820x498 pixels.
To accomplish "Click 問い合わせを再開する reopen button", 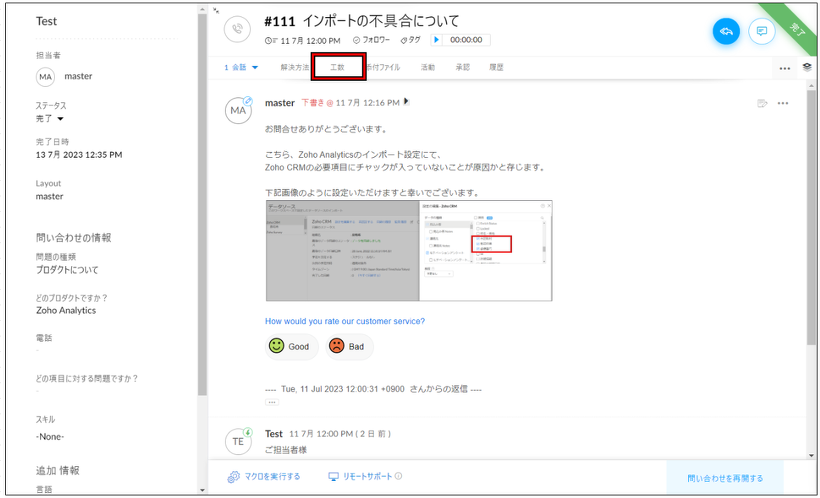I will pos(725,478).
